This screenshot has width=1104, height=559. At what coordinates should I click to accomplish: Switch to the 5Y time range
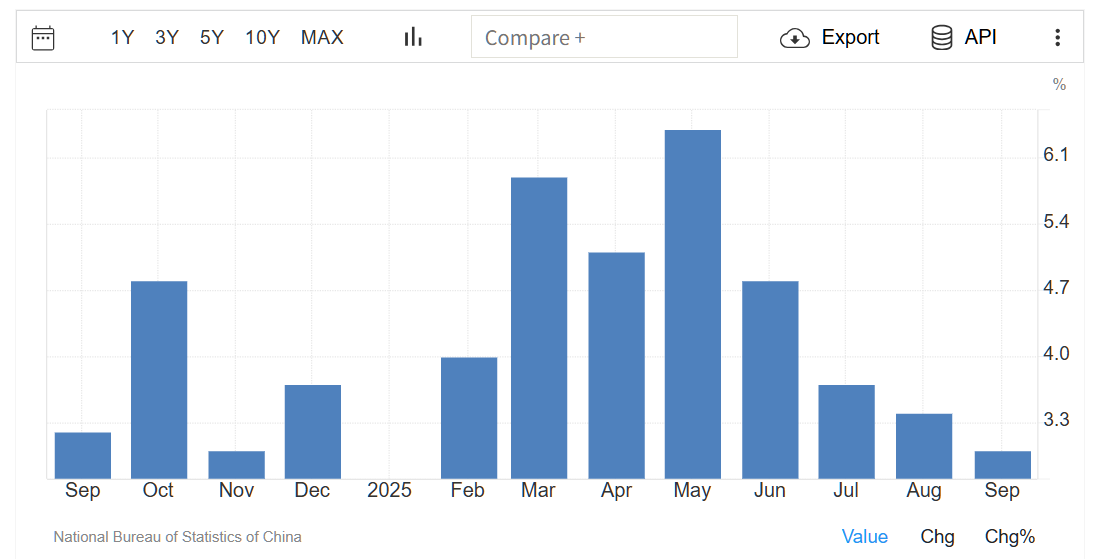coord(212,38)
